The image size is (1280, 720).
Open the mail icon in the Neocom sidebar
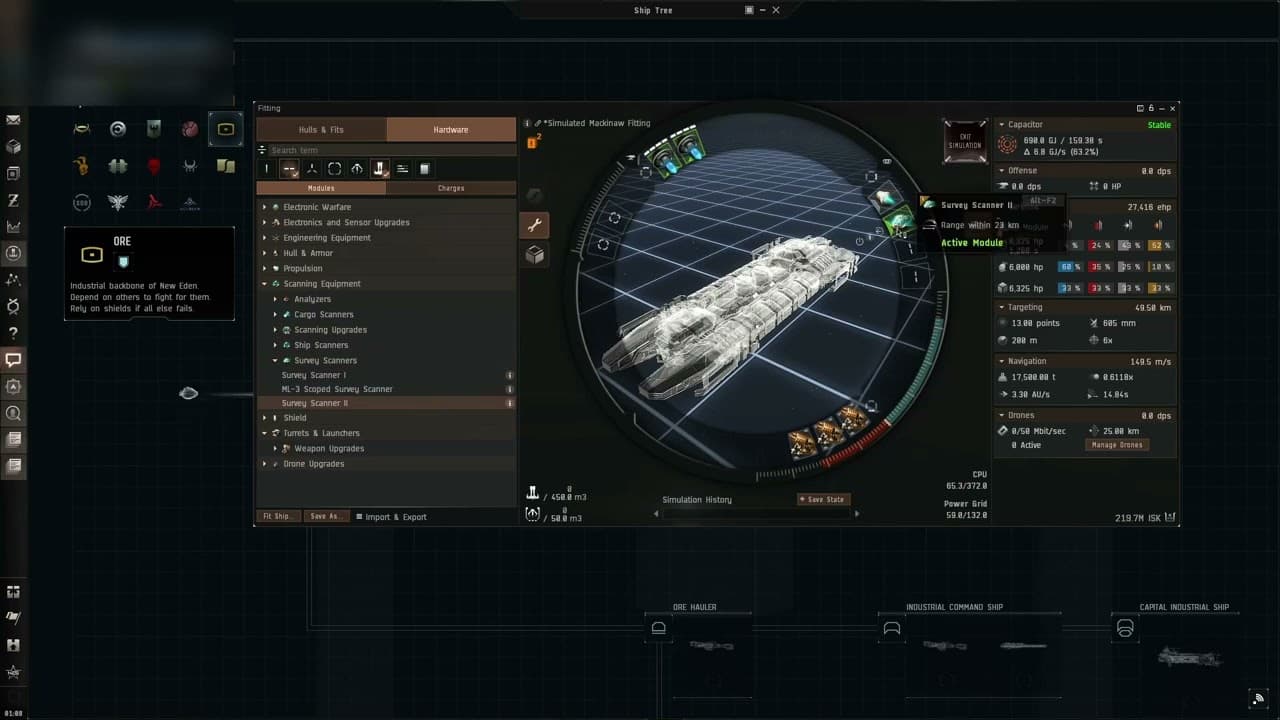tap(13, 120)
